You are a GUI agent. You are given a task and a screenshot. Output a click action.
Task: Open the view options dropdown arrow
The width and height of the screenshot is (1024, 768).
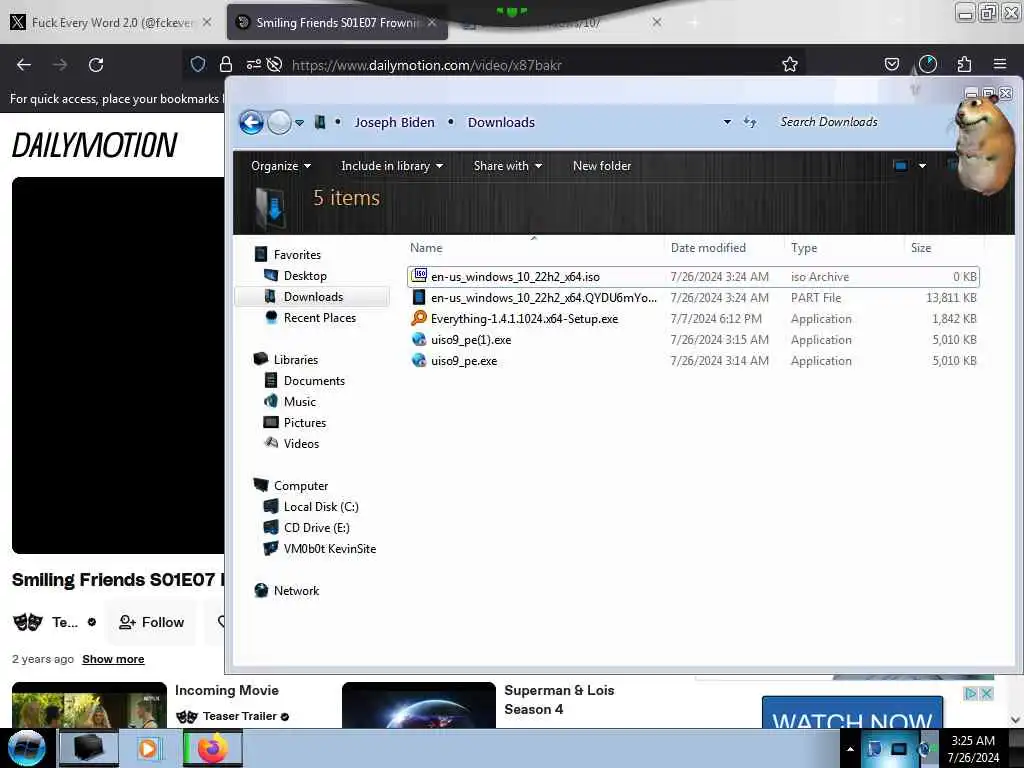pos(922,166)
